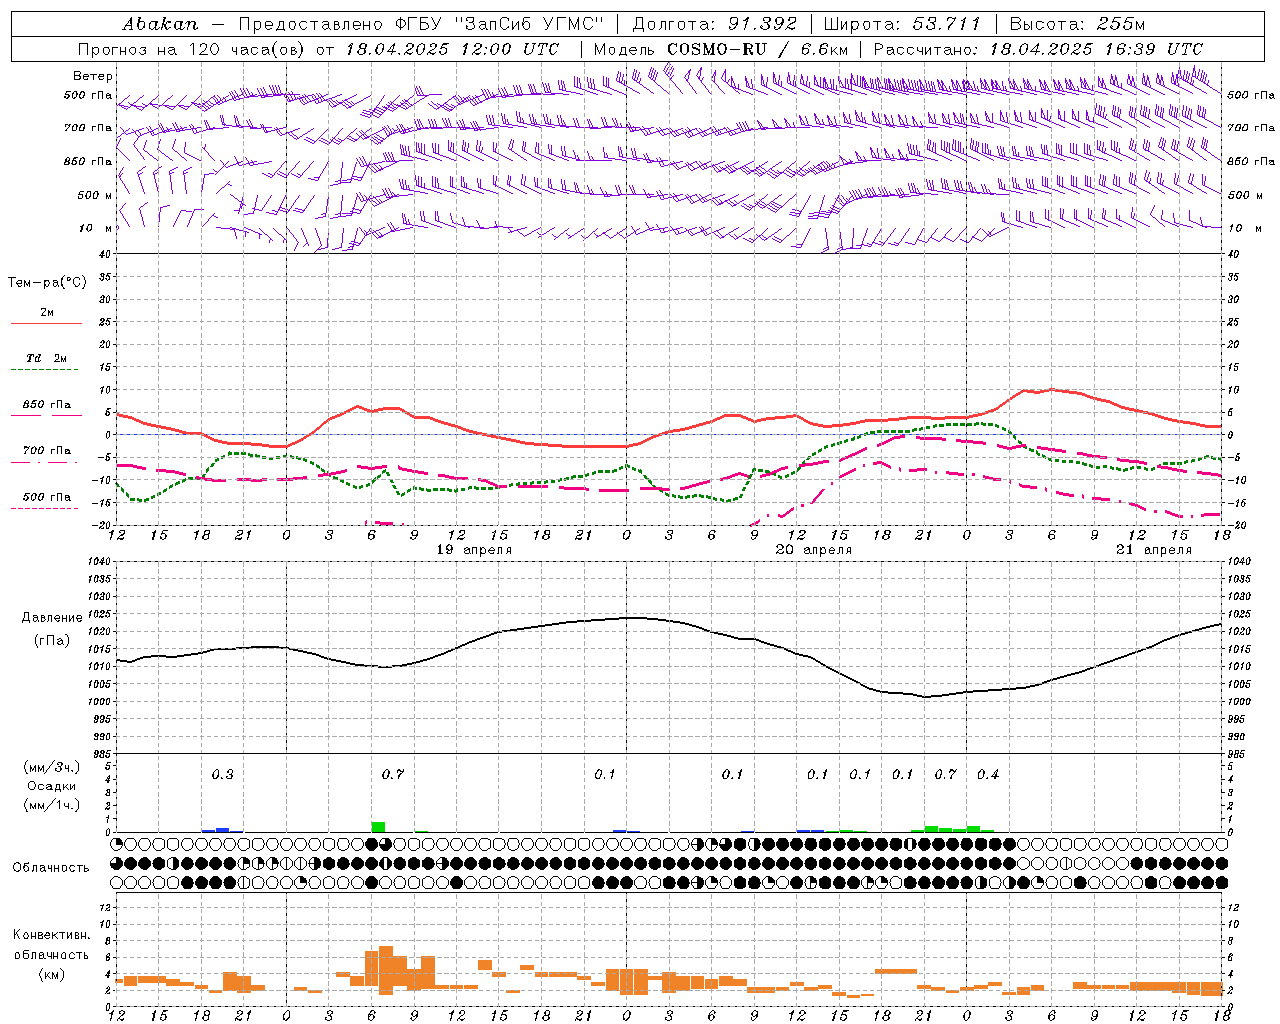The image size is (1280, 1024).
Task: Click the (мм/1ч.) precipitation unit label
Action: (51, 805)
